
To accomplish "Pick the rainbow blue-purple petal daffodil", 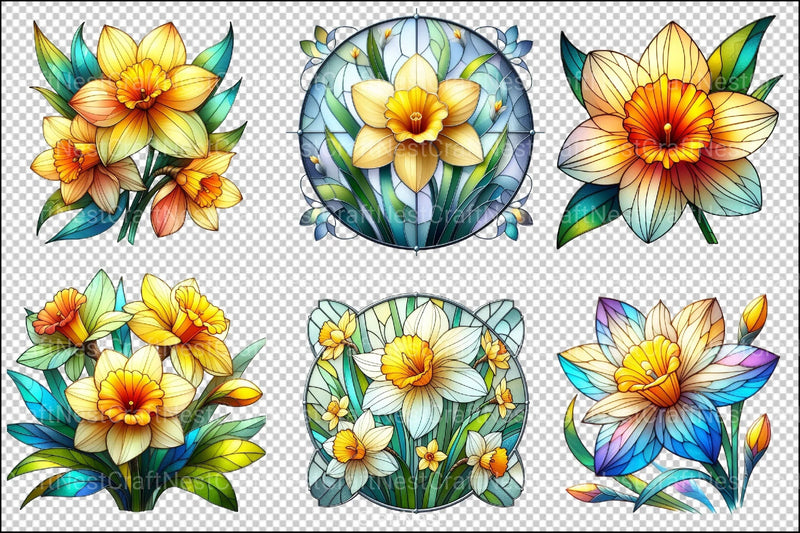I will 668,404.
